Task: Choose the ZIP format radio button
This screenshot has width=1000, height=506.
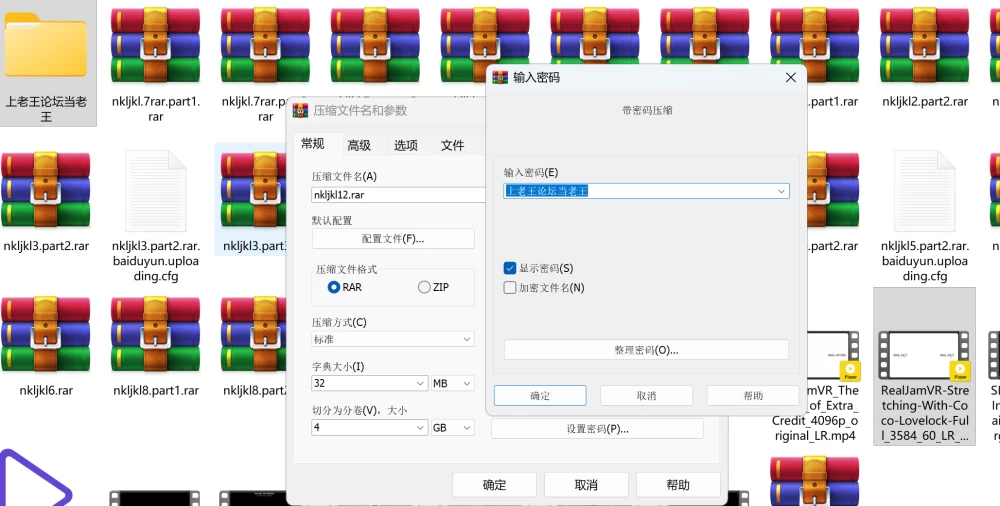Action: (x=424, y=287)
